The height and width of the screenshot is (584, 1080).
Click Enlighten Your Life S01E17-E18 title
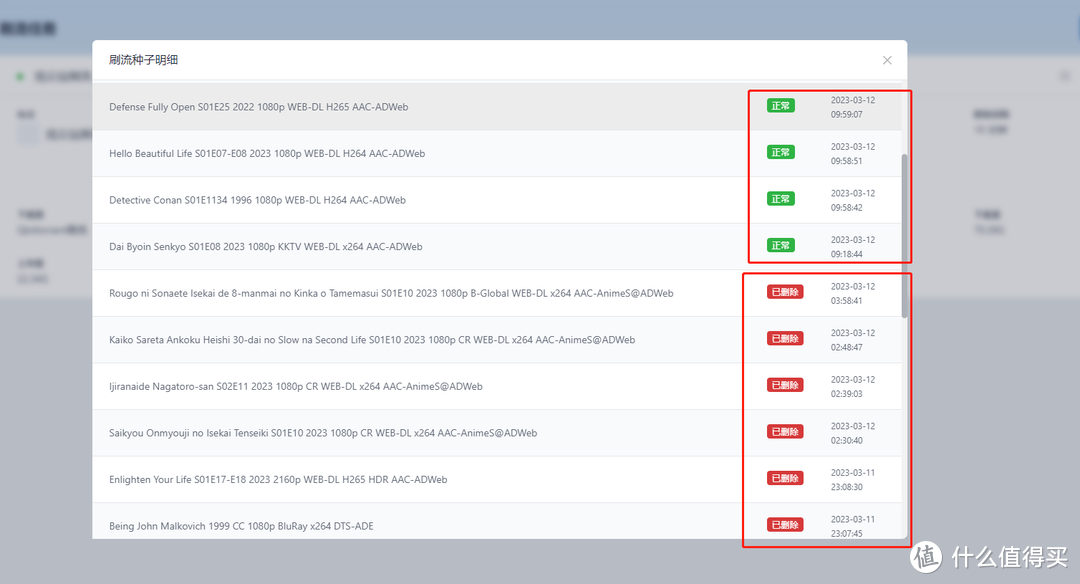[x=278, y=480]
